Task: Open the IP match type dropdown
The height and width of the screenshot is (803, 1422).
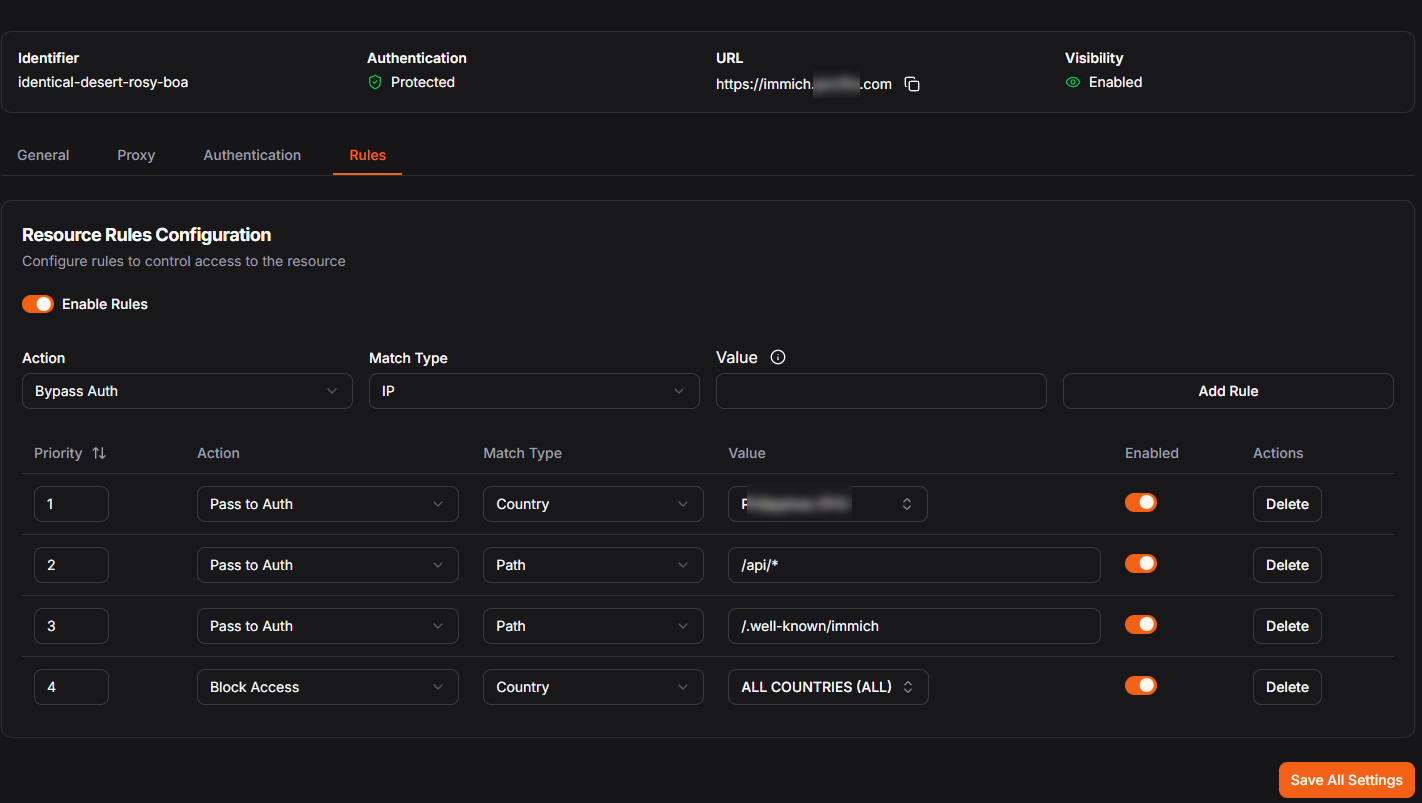Action: (534, 391)
